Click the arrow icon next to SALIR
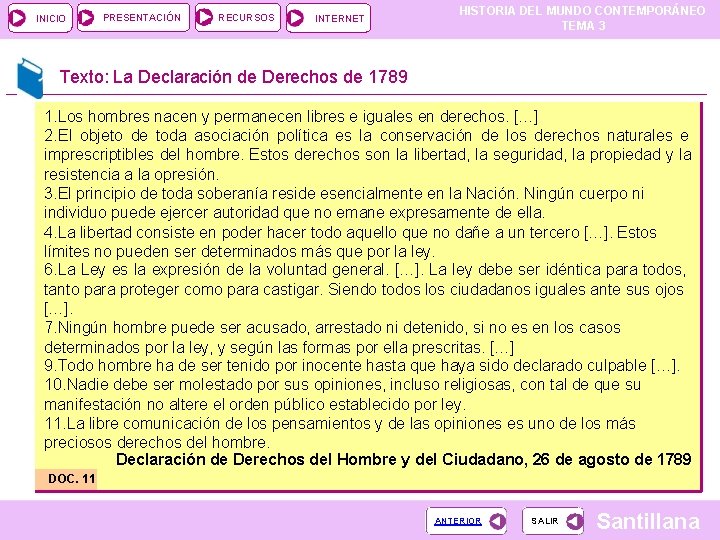This screenshot has width=720, height=540. click(574, 521)
